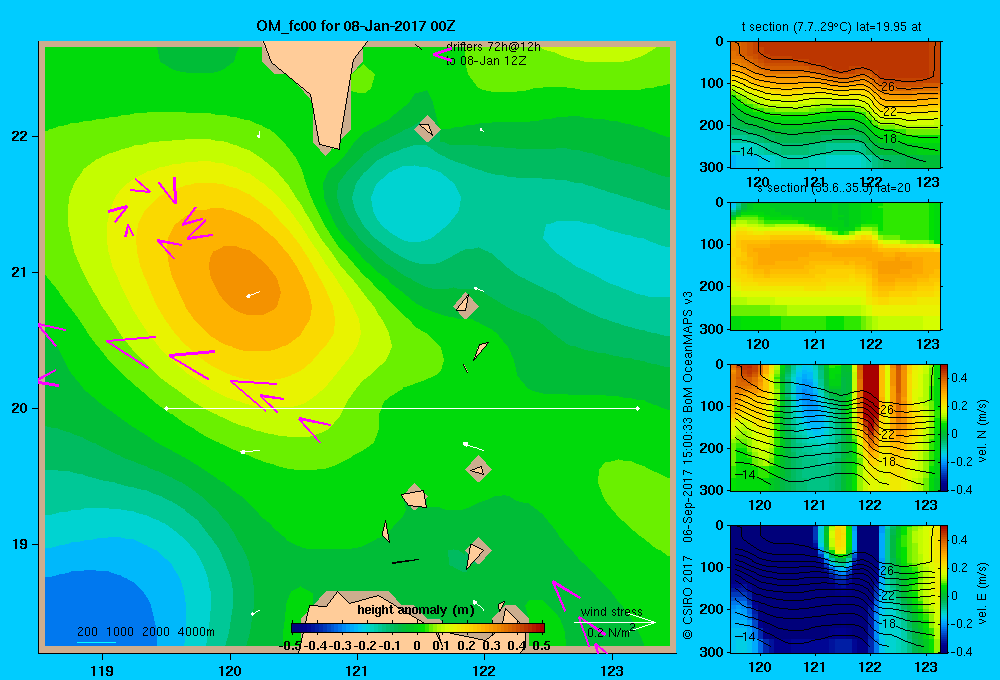Click the wind stress scale arrow
The width and height of the screenshot is (1000, 680).
pyautogui.click(x=615, y=623)
